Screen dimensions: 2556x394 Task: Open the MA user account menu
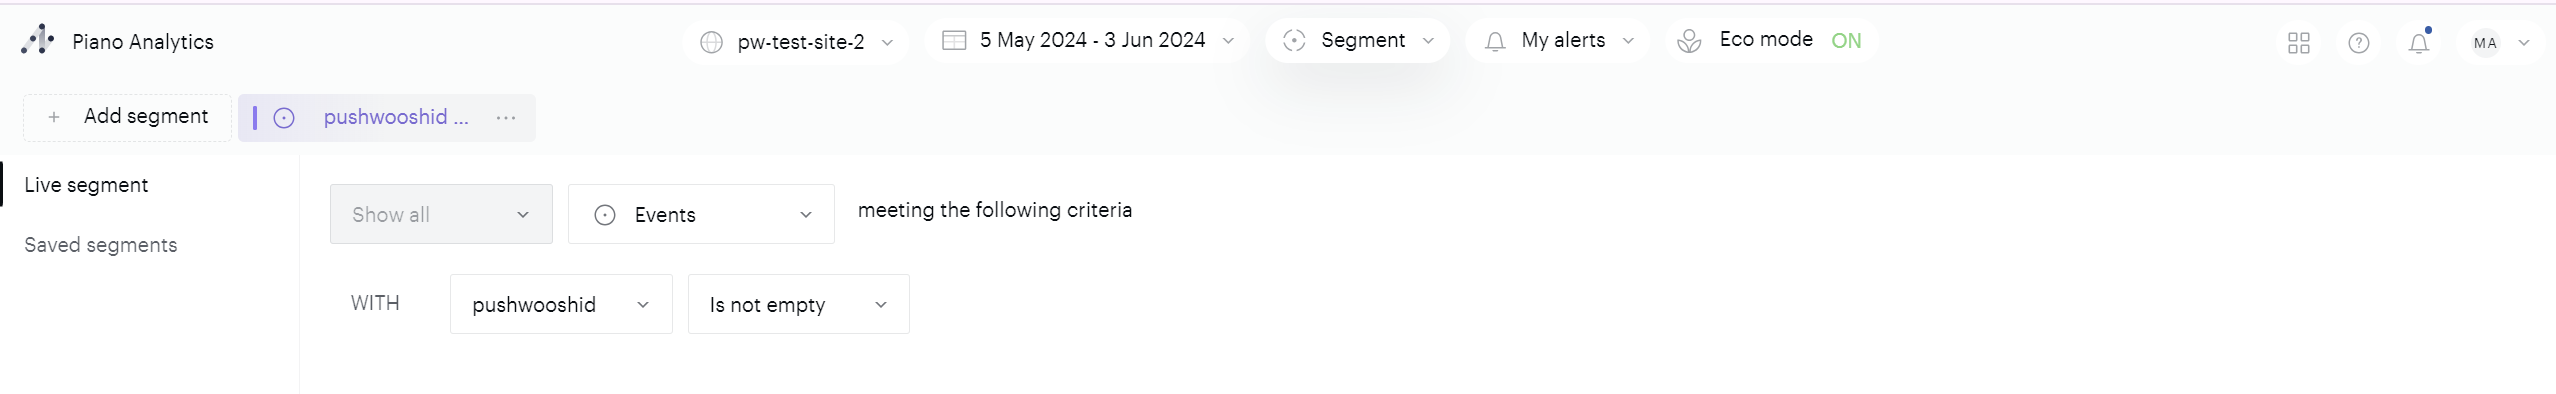click(2500, 43)
